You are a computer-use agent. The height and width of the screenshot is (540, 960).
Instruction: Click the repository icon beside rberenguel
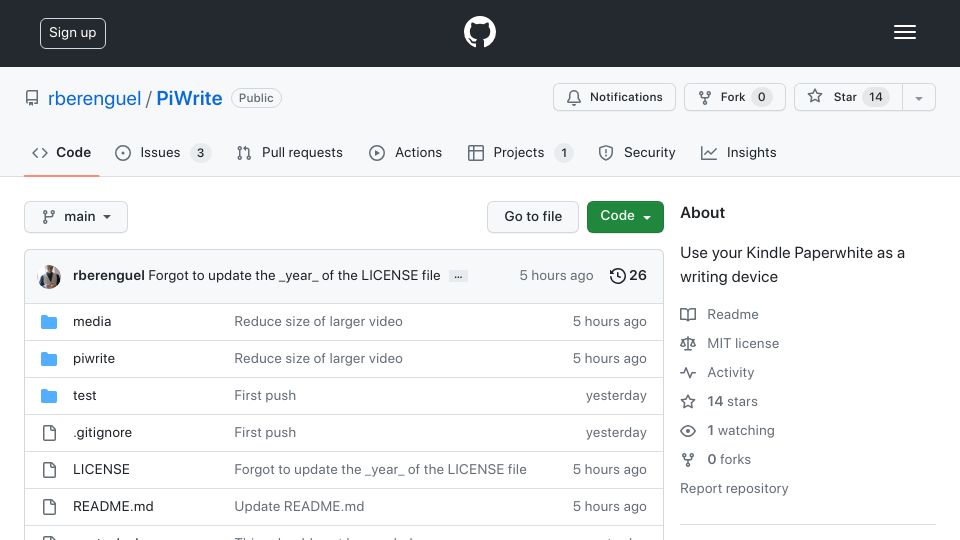[32, 98]
